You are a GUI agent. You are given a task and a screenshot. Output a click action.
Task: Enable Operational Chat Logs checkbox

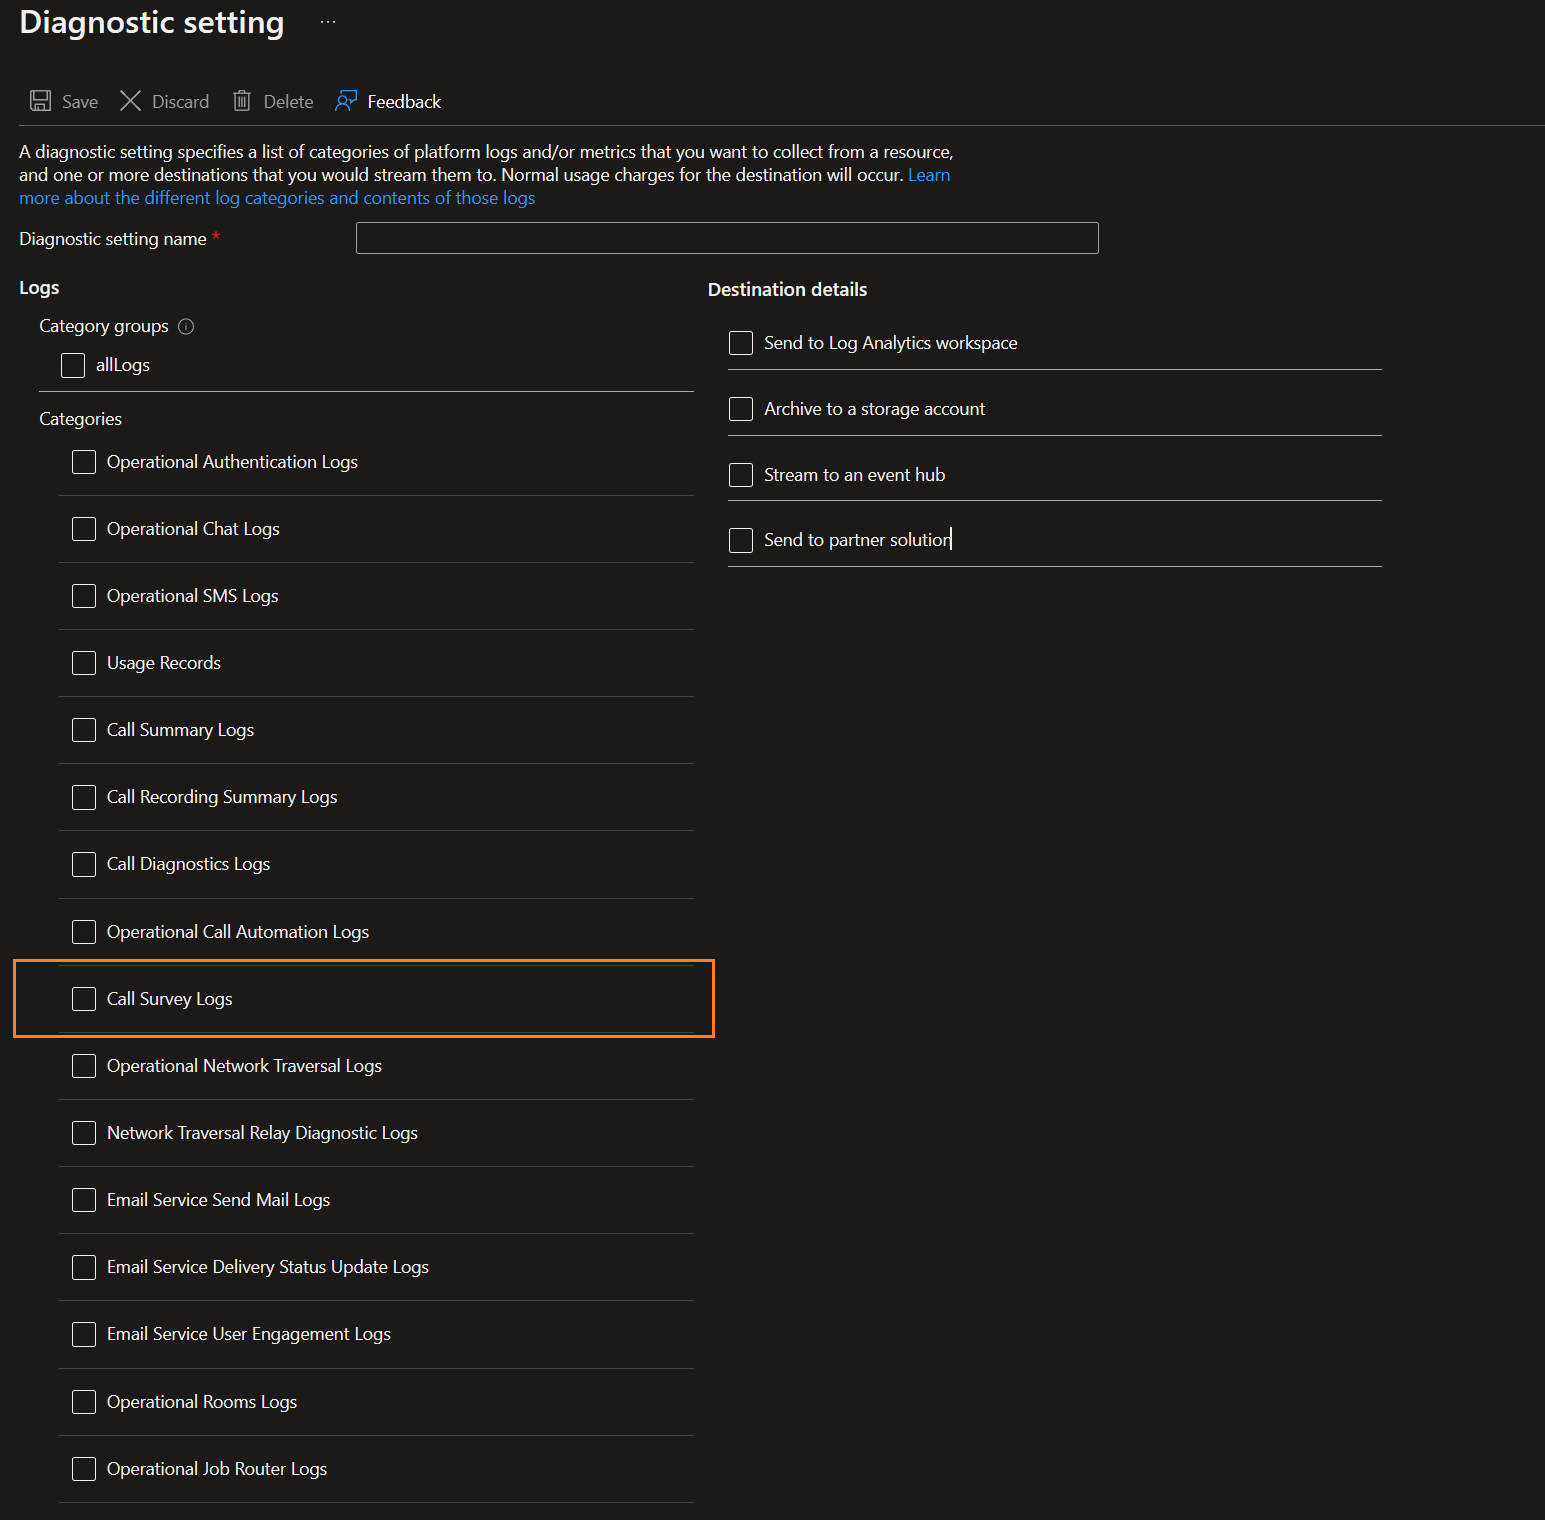[x=84, y=529]
